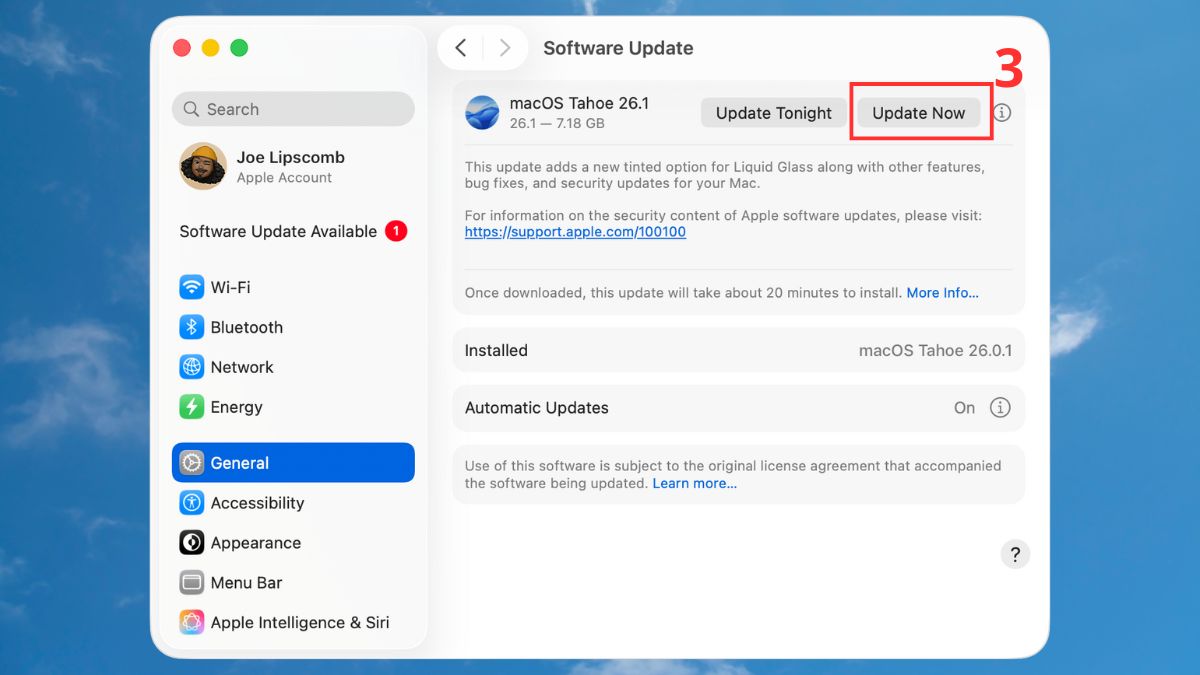The width and height of the screenshot is (1200, 675).
Task: Open Menu Bar settings
Action: tap(245, 583)
